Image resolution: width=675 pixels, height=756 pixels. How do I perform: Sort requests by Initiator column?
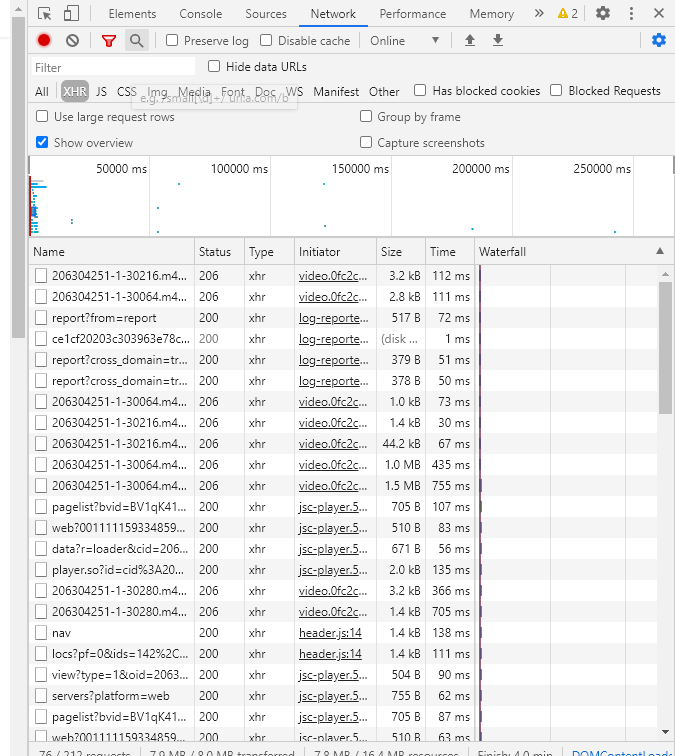tap(335, 251)
